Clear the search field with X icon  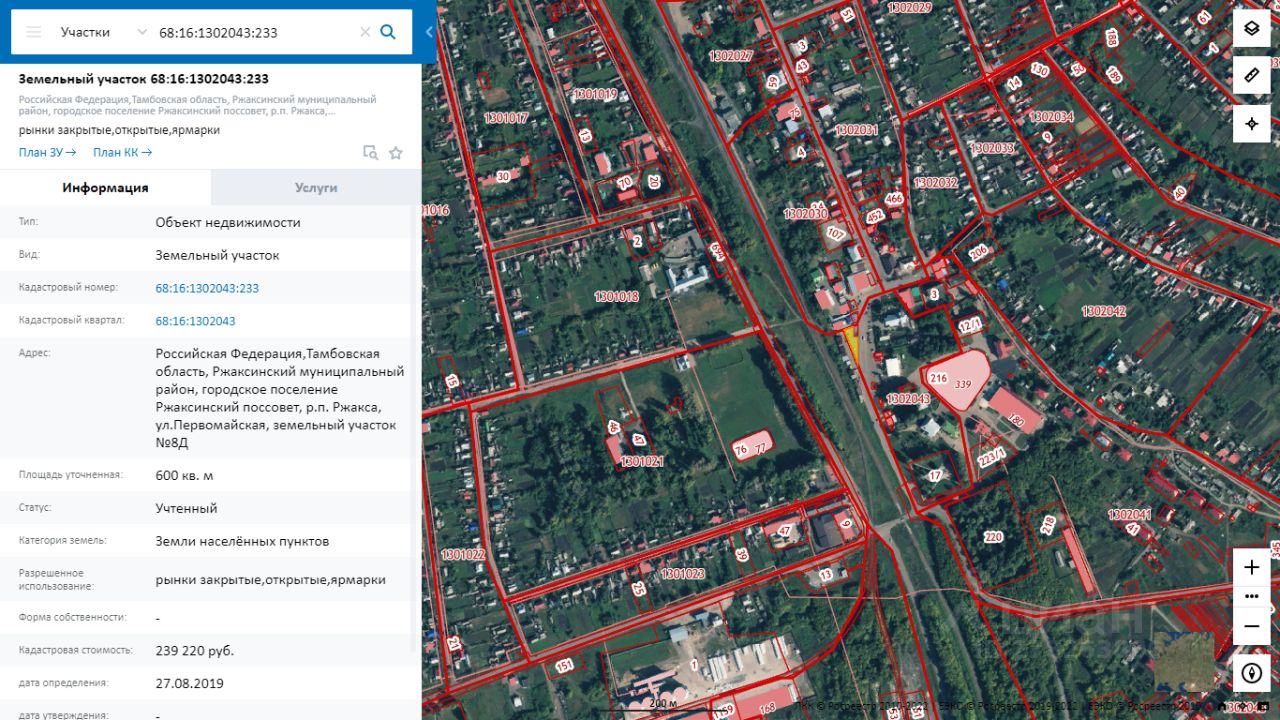click(x=365, y=32)
